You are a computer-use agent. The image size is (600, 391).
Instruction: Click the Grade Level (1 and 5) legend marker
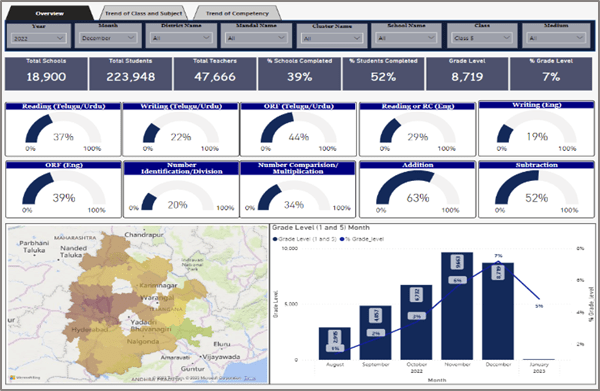(x=275, y=239)
